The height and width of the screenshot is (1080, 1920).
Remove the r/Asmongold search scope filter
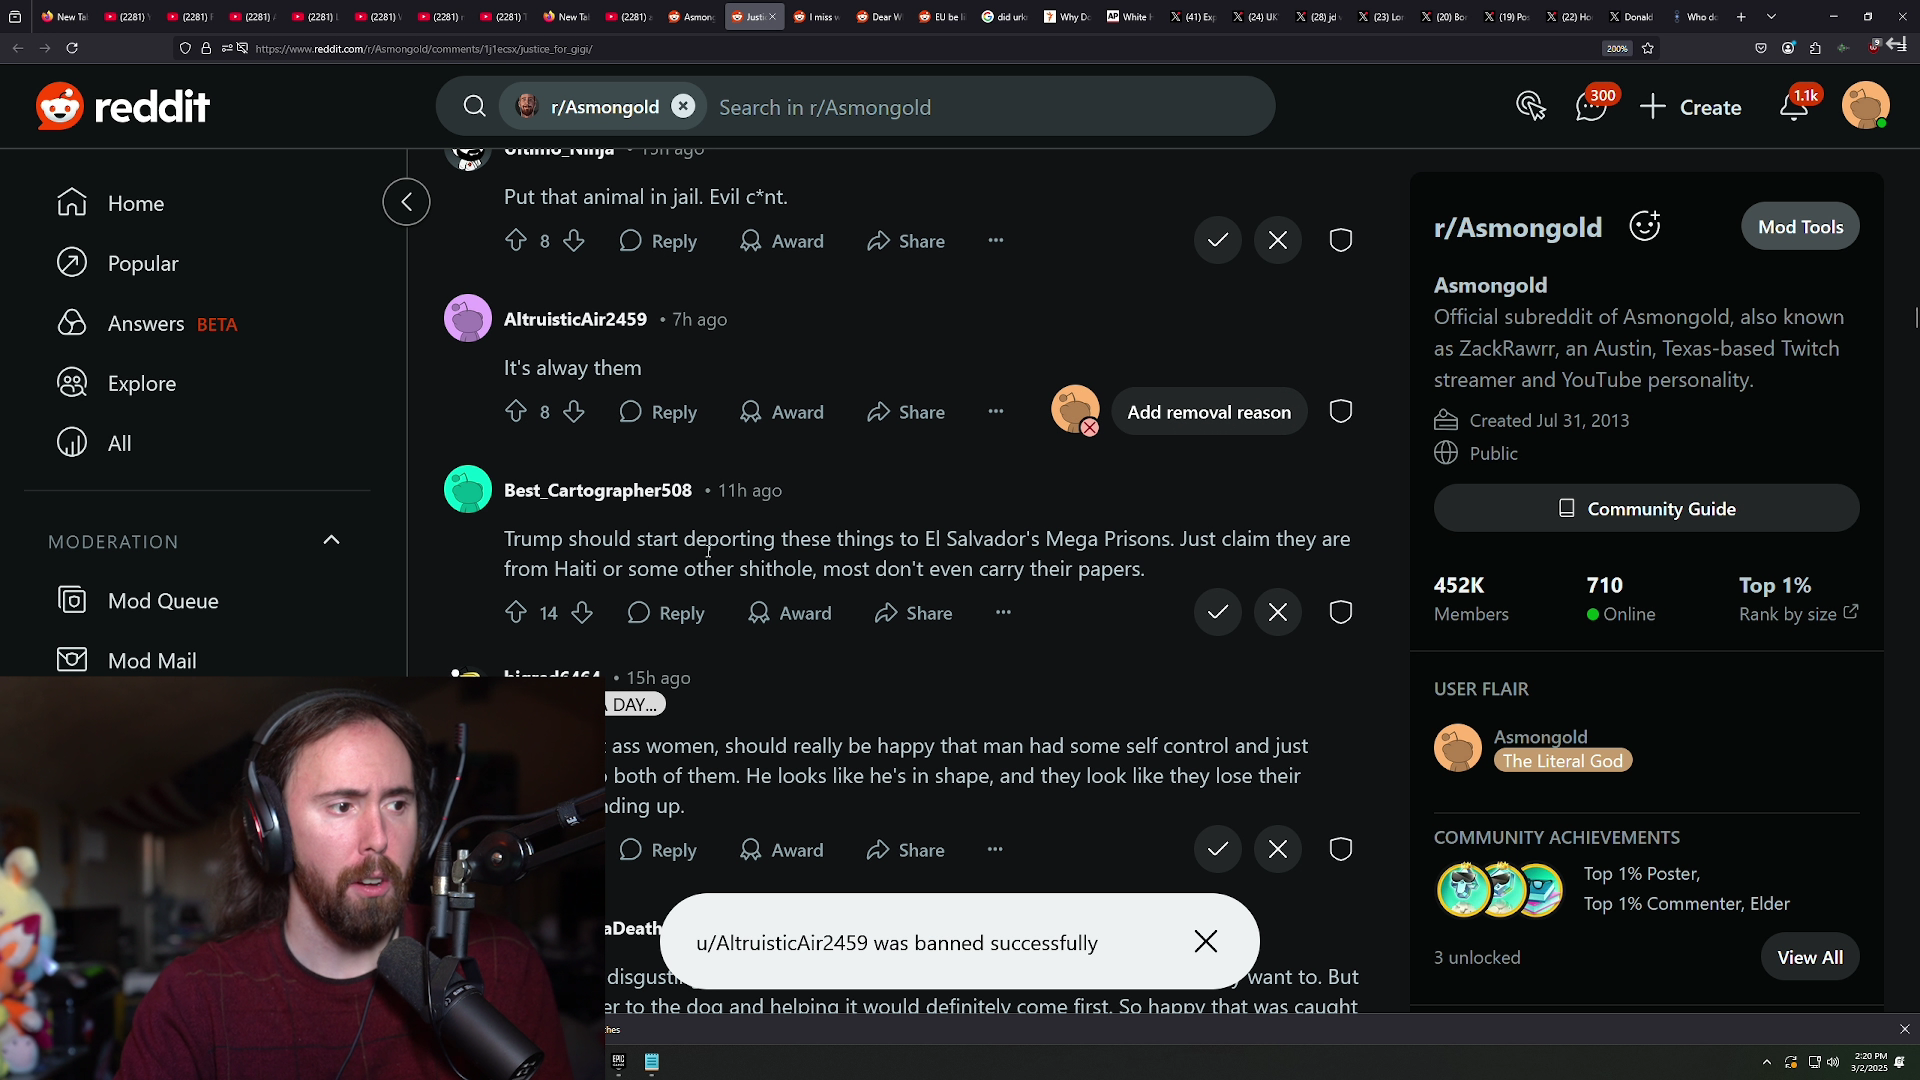(683, 106)
